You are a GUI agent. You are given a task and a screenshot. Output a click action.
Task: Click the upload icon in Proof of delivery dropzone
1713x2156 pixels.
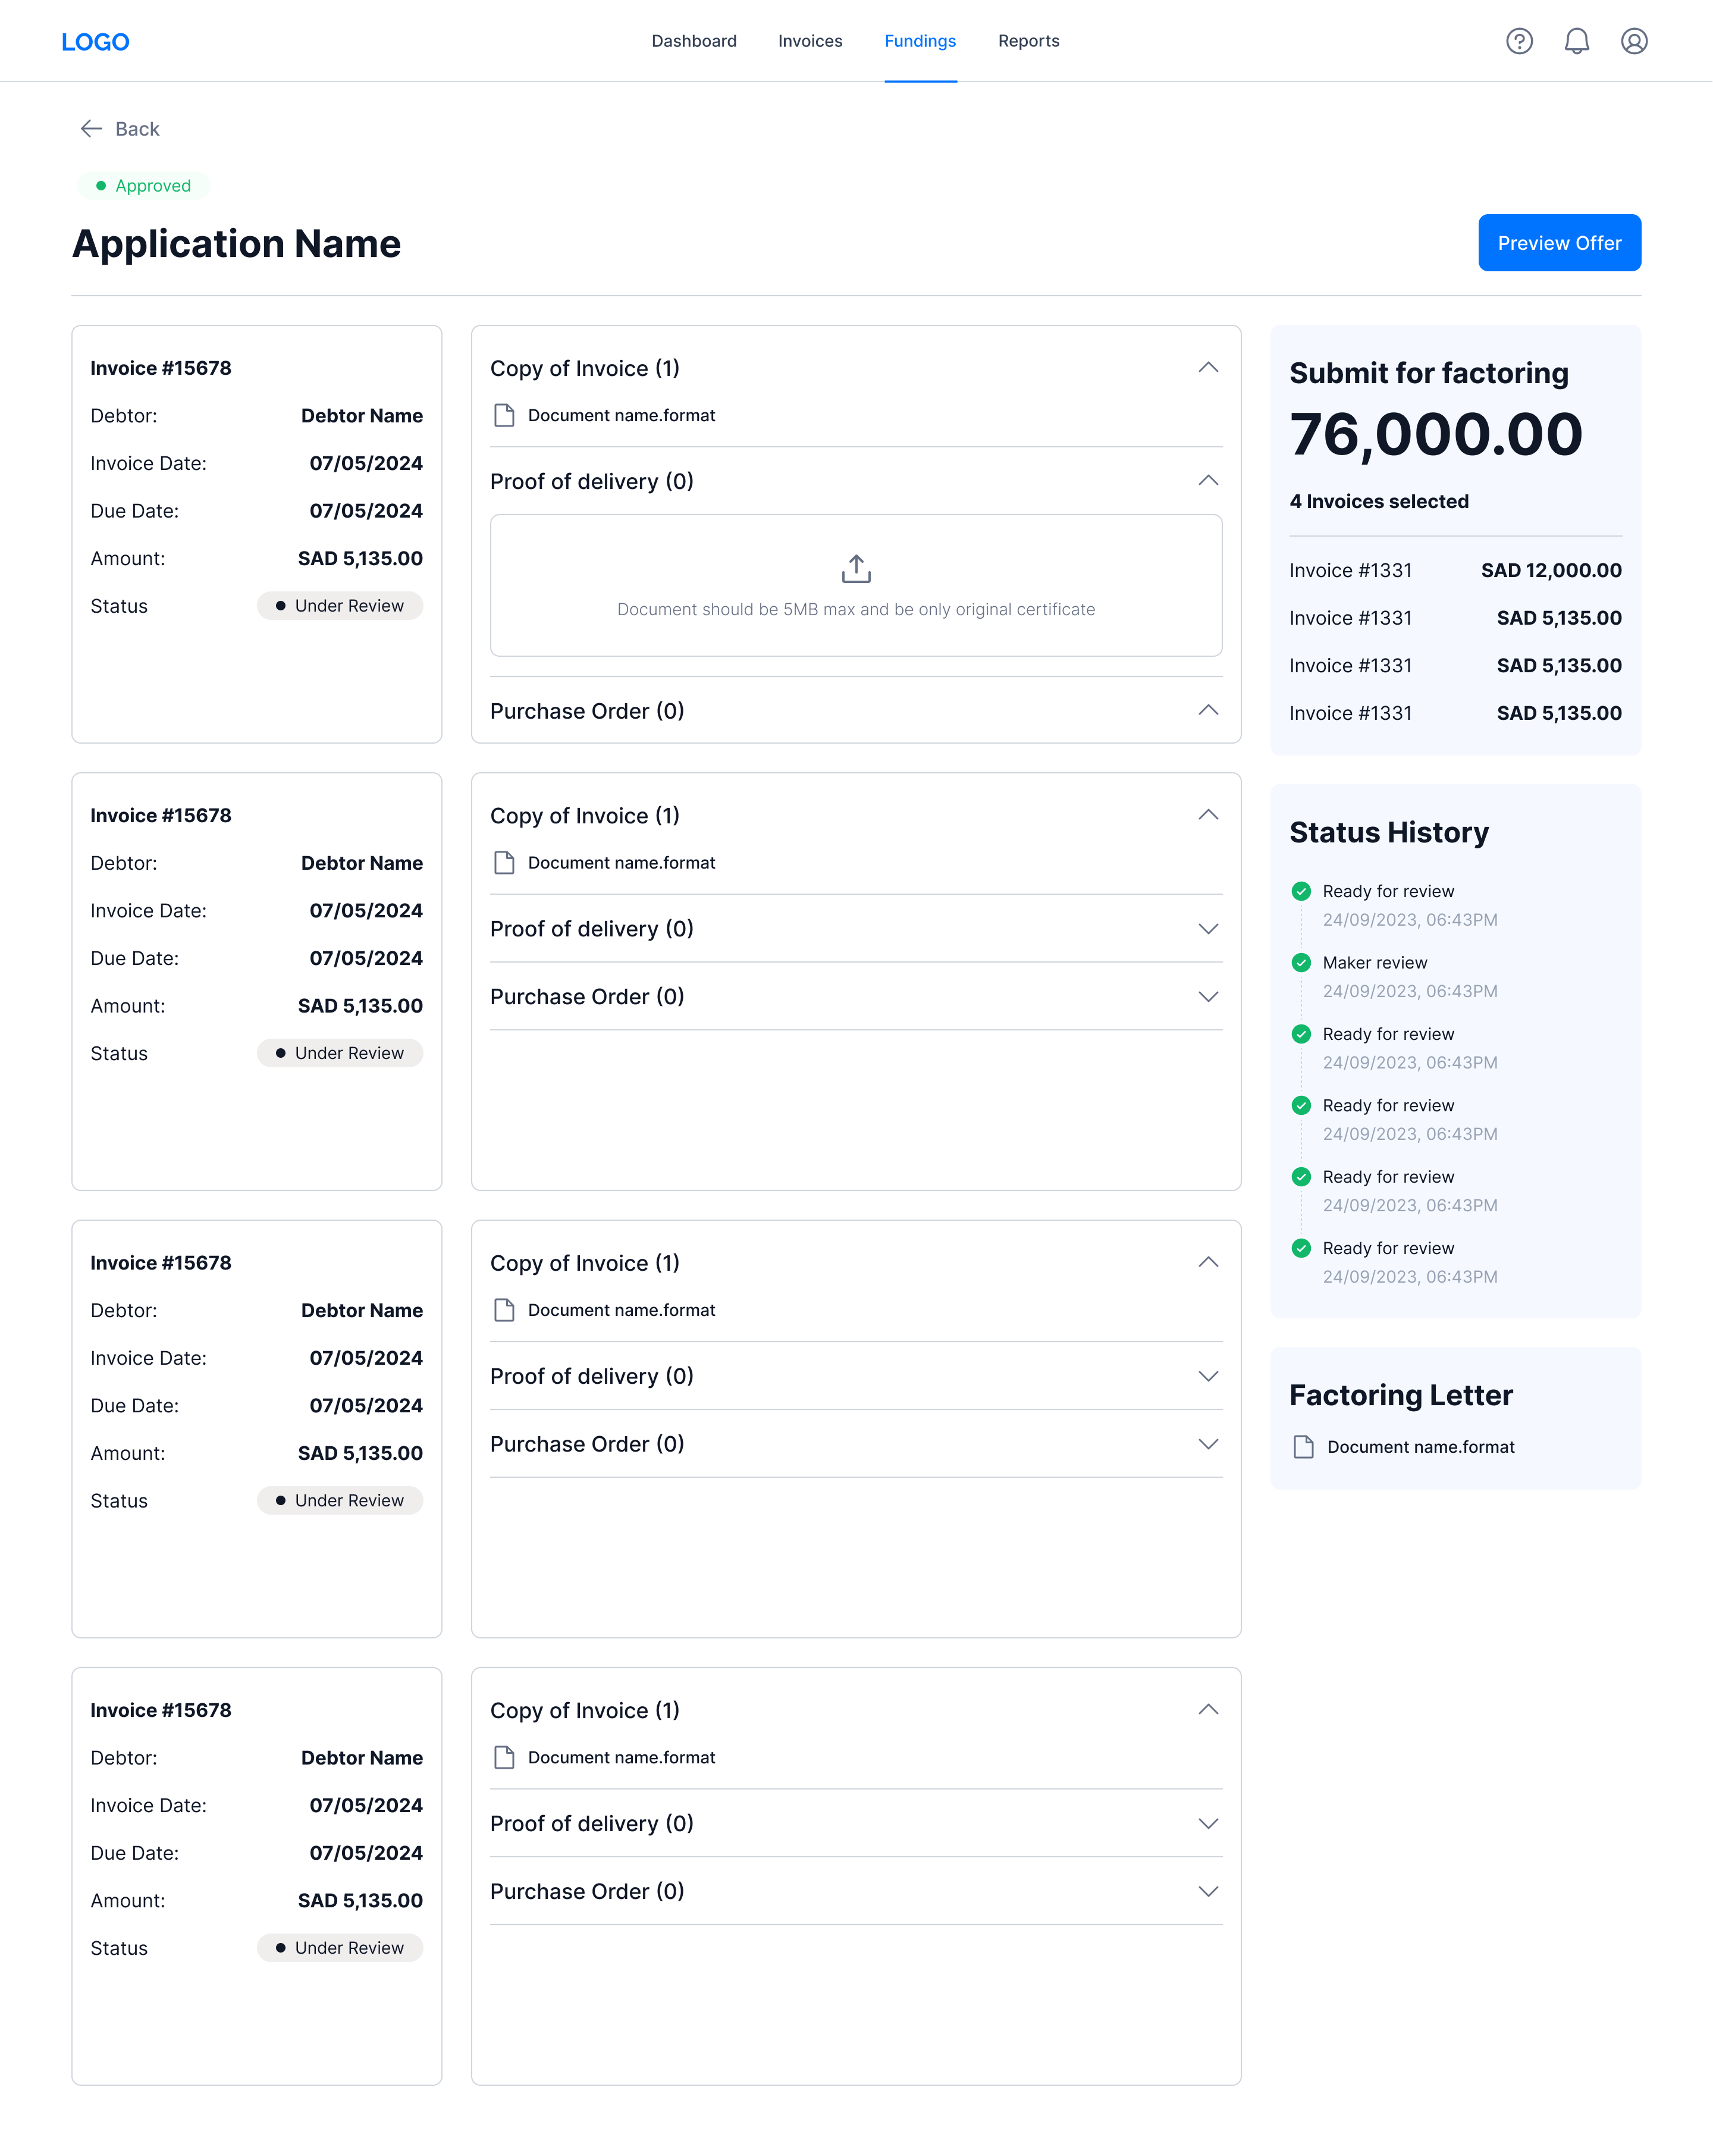tap(856, 568)
